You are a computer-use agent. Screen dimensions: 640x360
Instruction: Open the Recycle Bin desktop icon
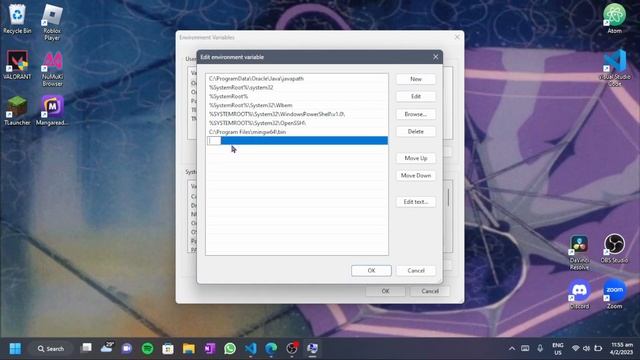17,19
